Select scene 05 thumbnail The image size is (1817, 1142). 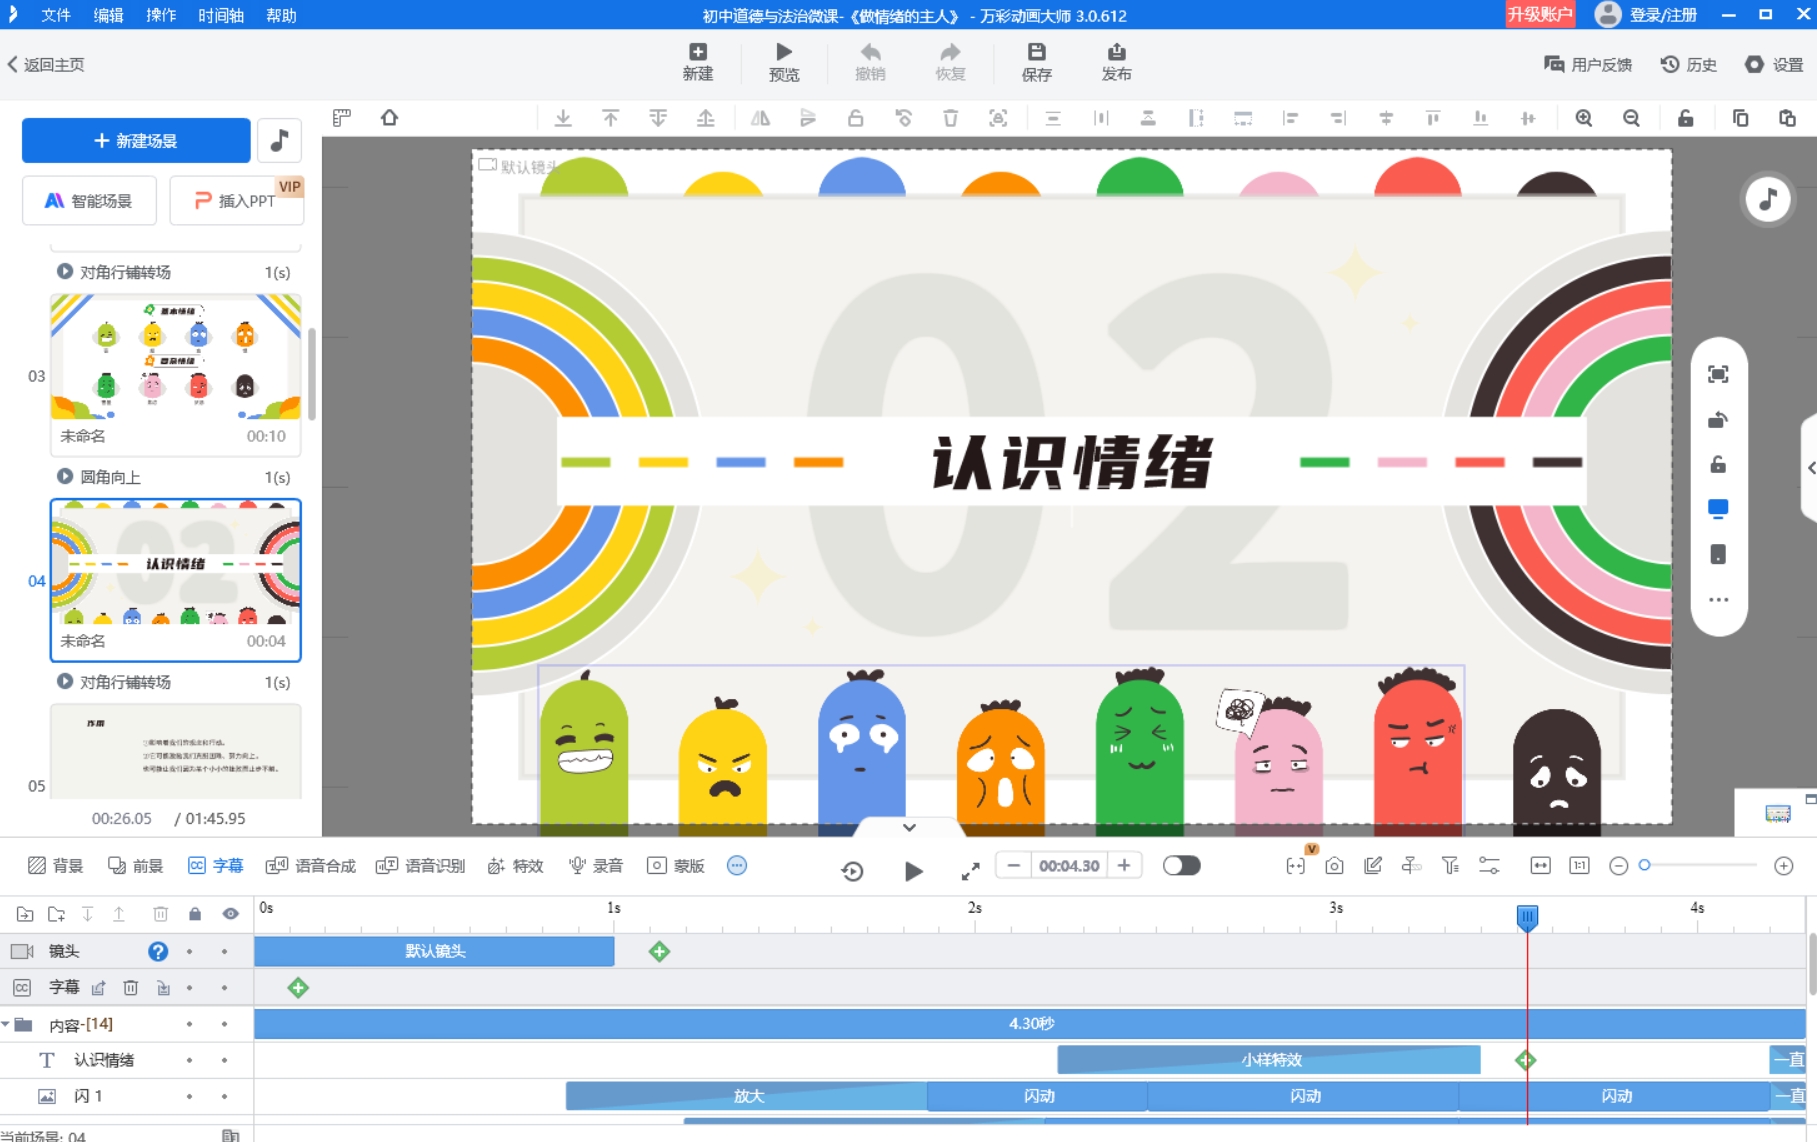(x=176, y=751)
